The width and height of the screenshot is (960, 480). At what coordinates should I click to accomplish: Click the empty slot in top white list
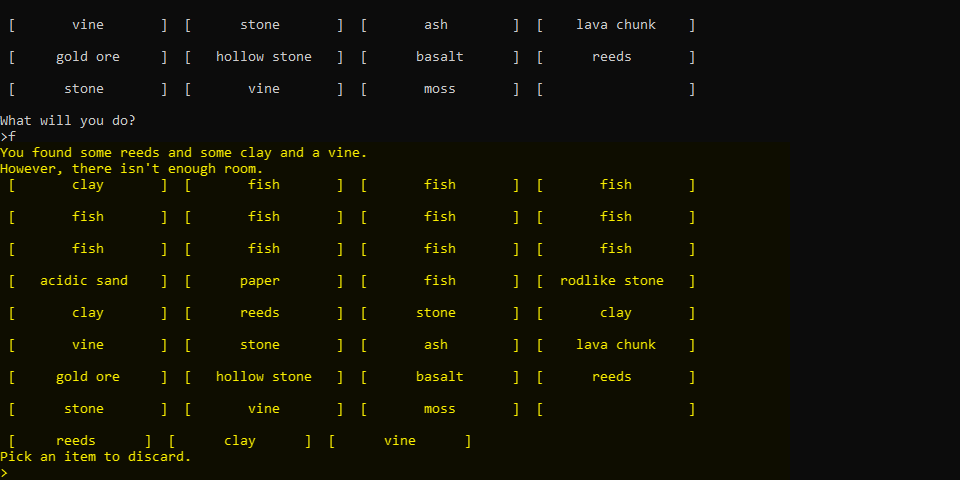616,89
